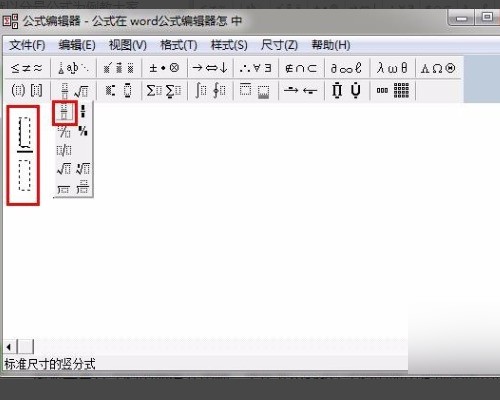Open the Greek uppercase letters palette
Viewport: 500px width, 400px height.
[x=438, y=68]
